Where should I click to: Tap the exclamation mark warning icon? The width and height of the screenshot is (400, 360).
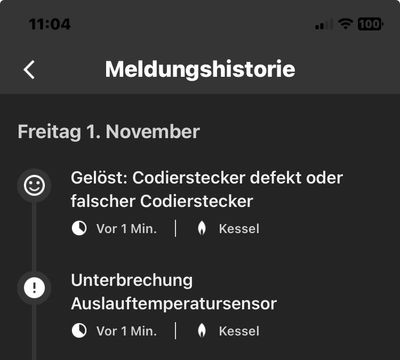(34, 288)
